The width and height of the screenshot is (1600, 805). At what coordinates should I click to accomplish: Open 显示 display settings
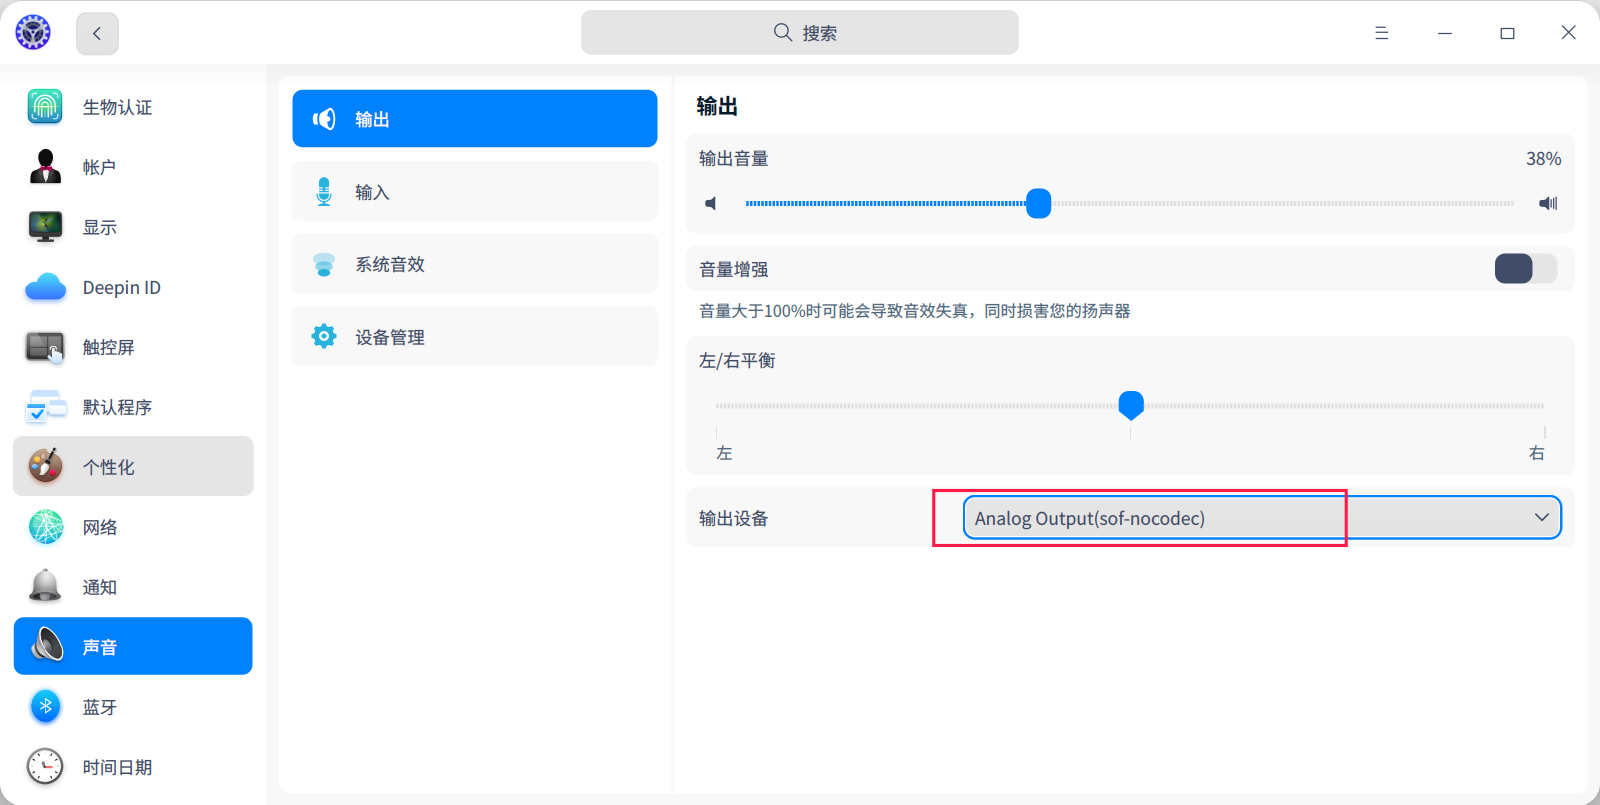point(133,227)
